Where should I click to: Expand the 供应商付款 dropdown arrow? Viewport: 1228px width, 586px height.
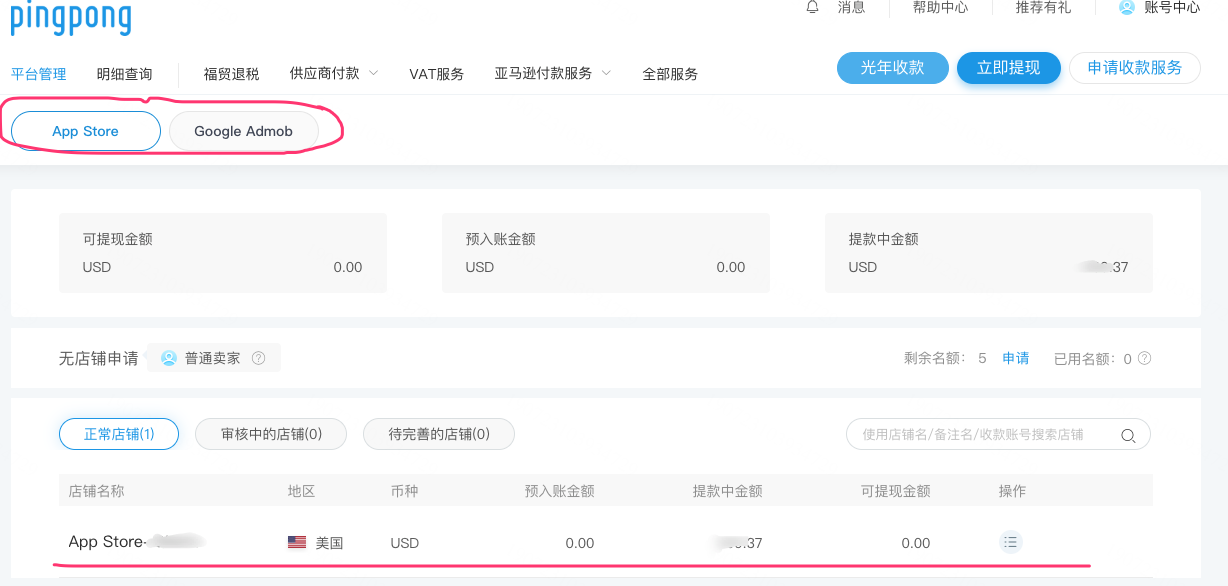point(373,73)
